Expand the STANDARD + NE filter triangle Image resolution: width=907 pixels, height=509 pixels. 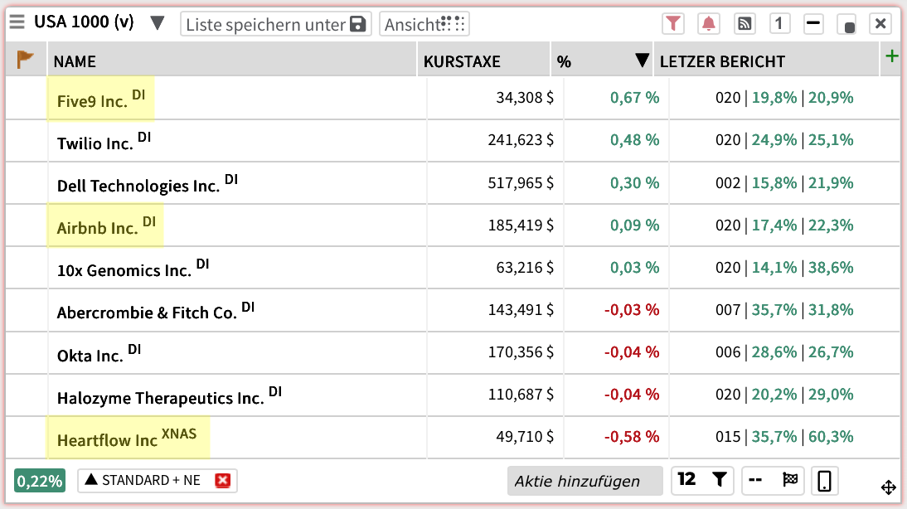pos(91,480)
